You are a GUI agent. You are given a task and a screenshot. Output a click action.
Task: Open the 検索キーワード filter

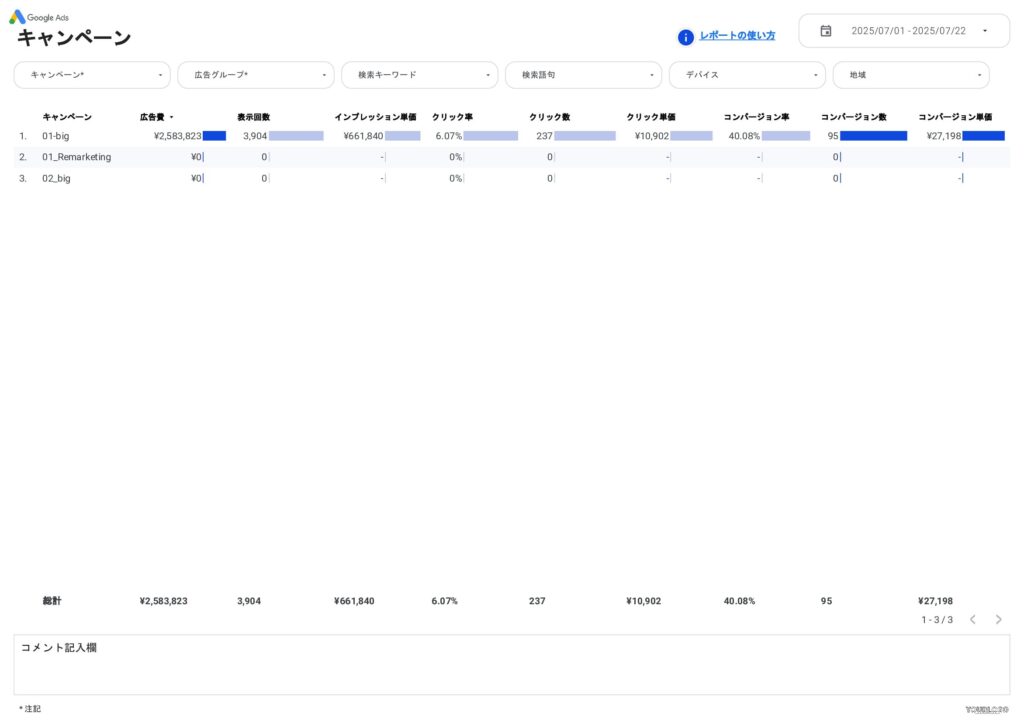tap(419, 74)
